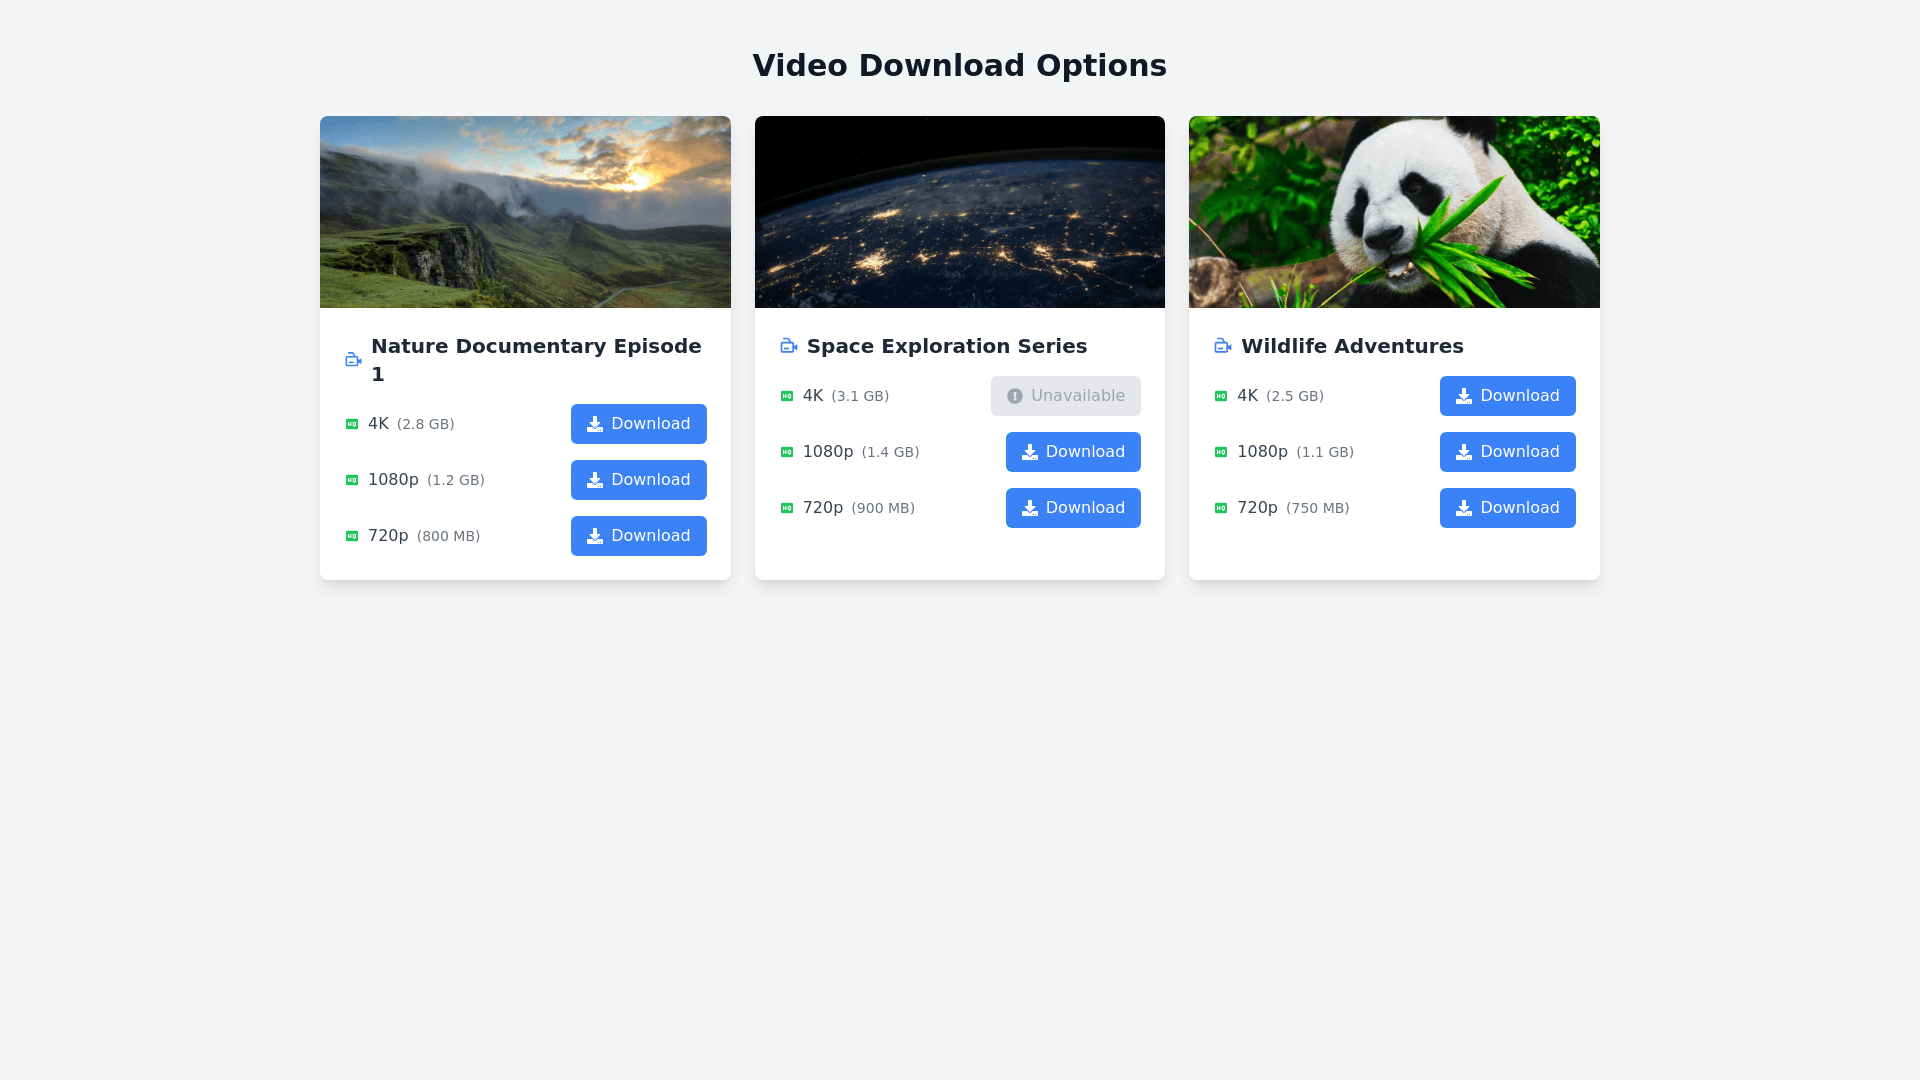Click HD badge icon next to Wildlife 720p
Image resolution: width=1920 pixels, height=1080 pixels.
click(1221, 508)
